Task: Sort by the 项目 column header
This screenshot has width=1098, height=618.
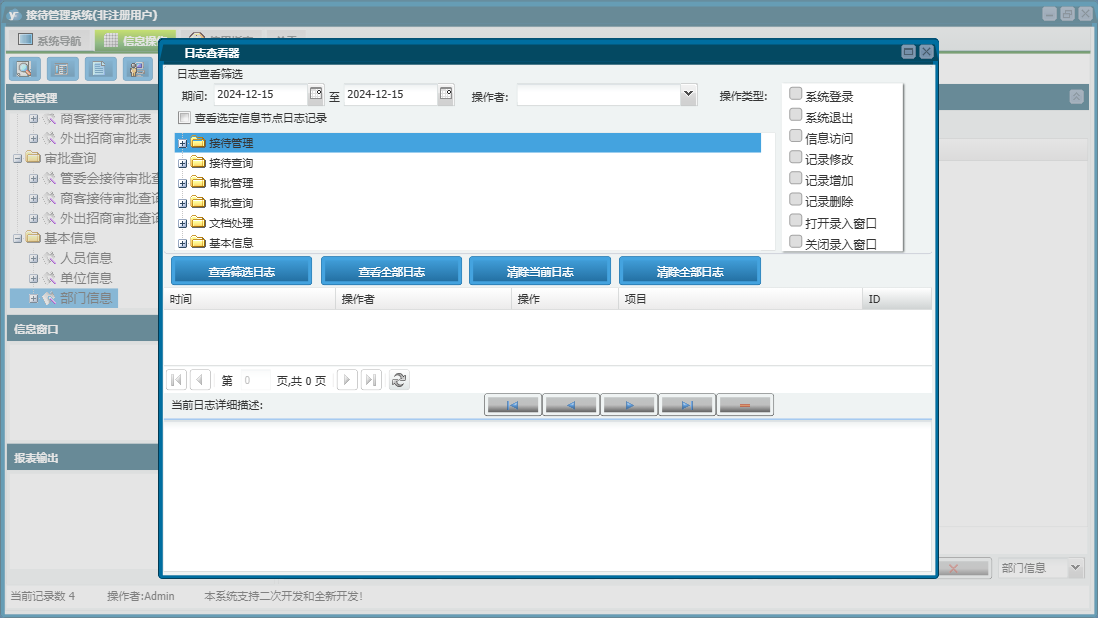Action: click(x=740, y=299)
